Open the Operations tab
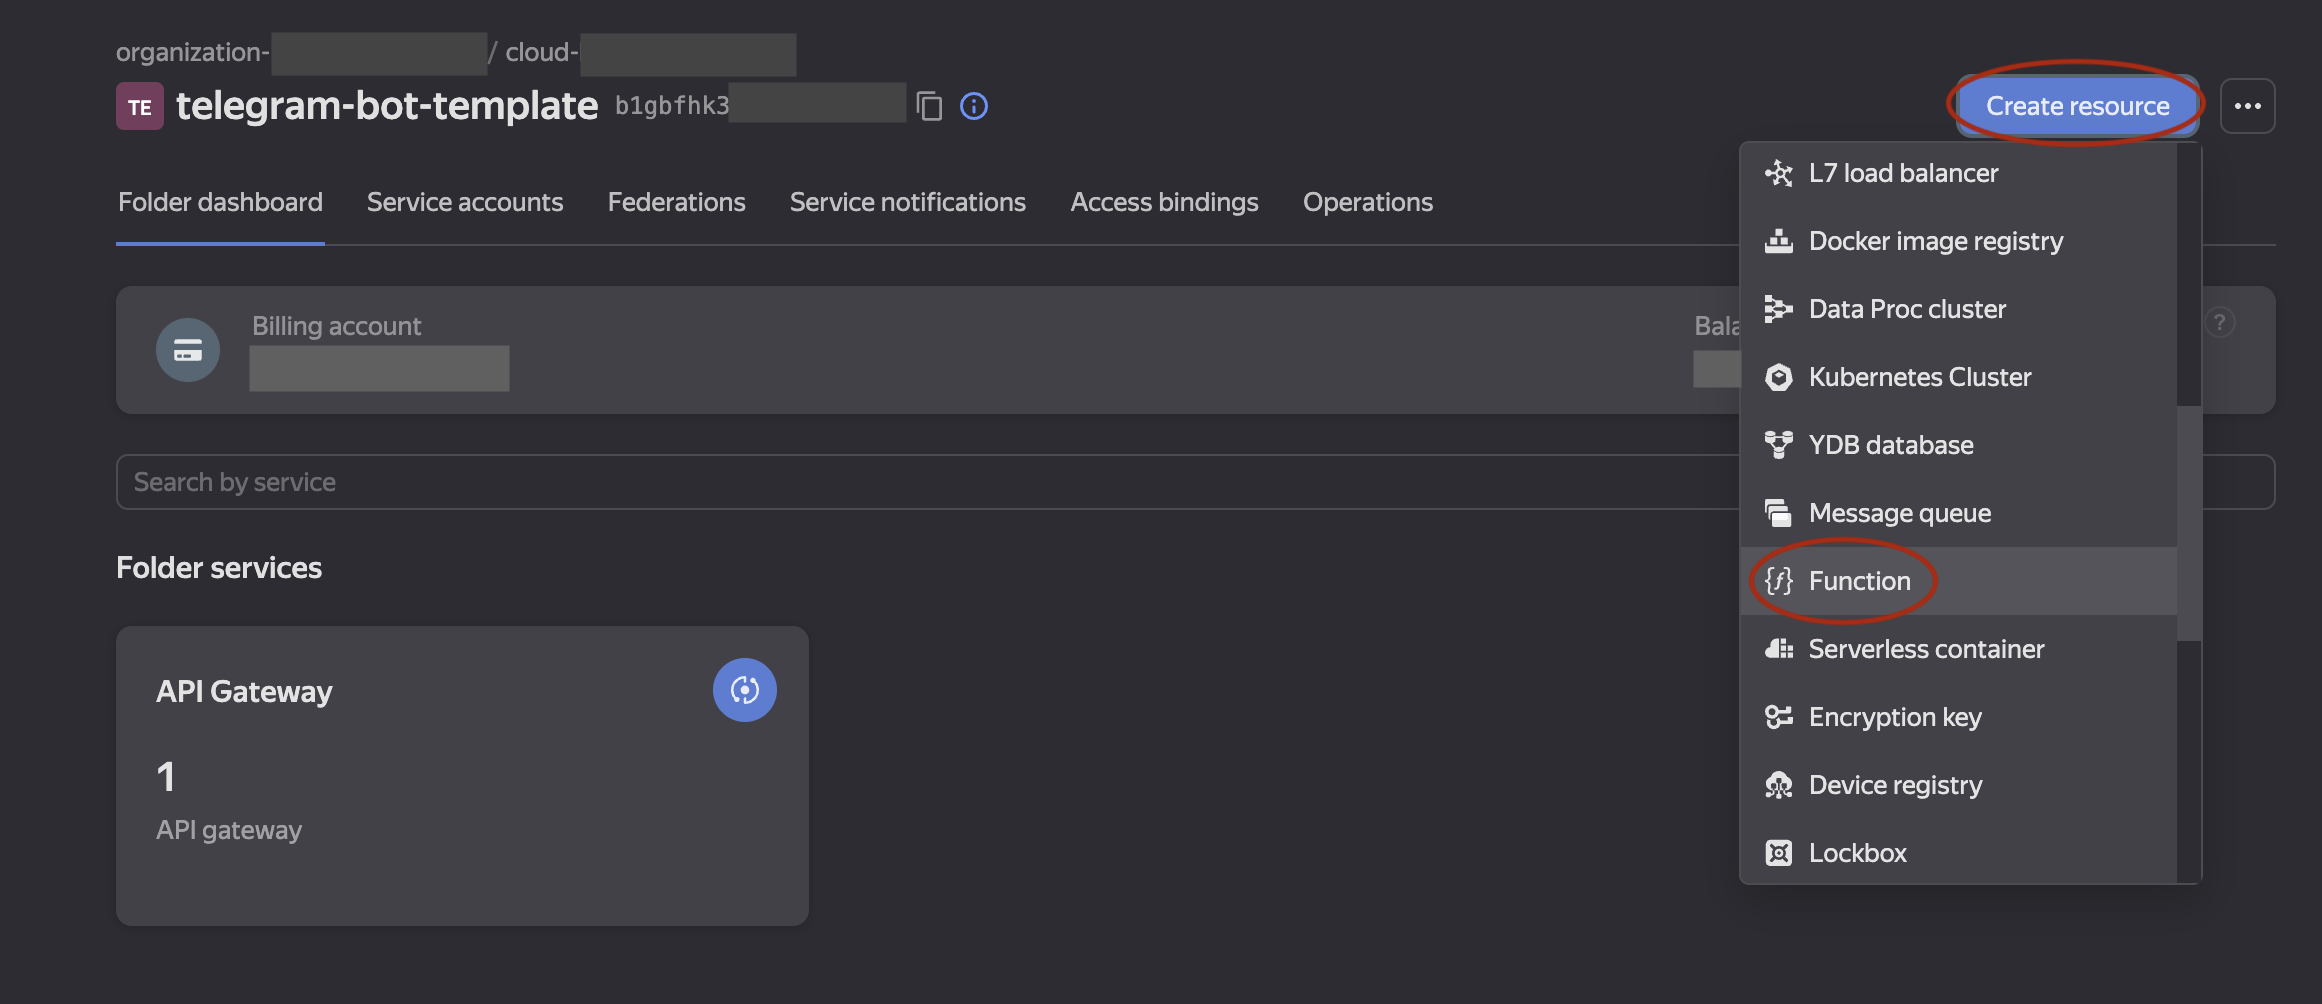2322x1004 pixels. tap(1368, 202)
